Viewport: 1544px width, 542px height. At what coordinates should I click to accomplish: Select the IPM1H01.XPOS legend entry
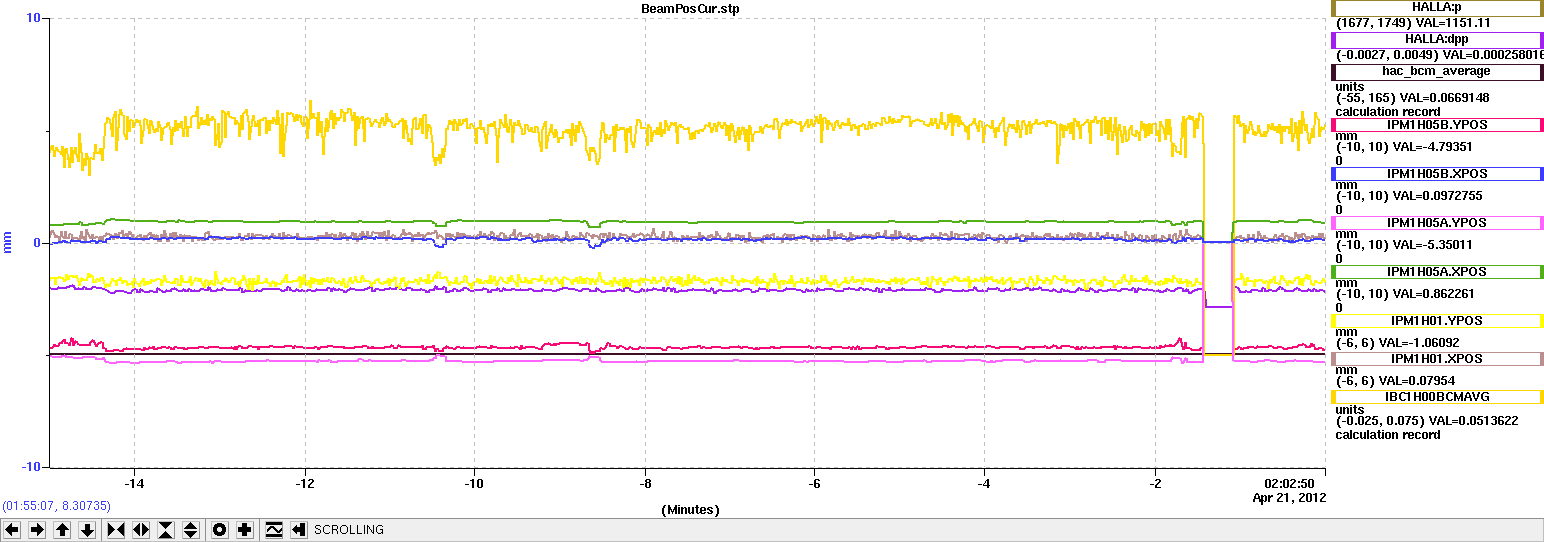[x=1437, y=359]
